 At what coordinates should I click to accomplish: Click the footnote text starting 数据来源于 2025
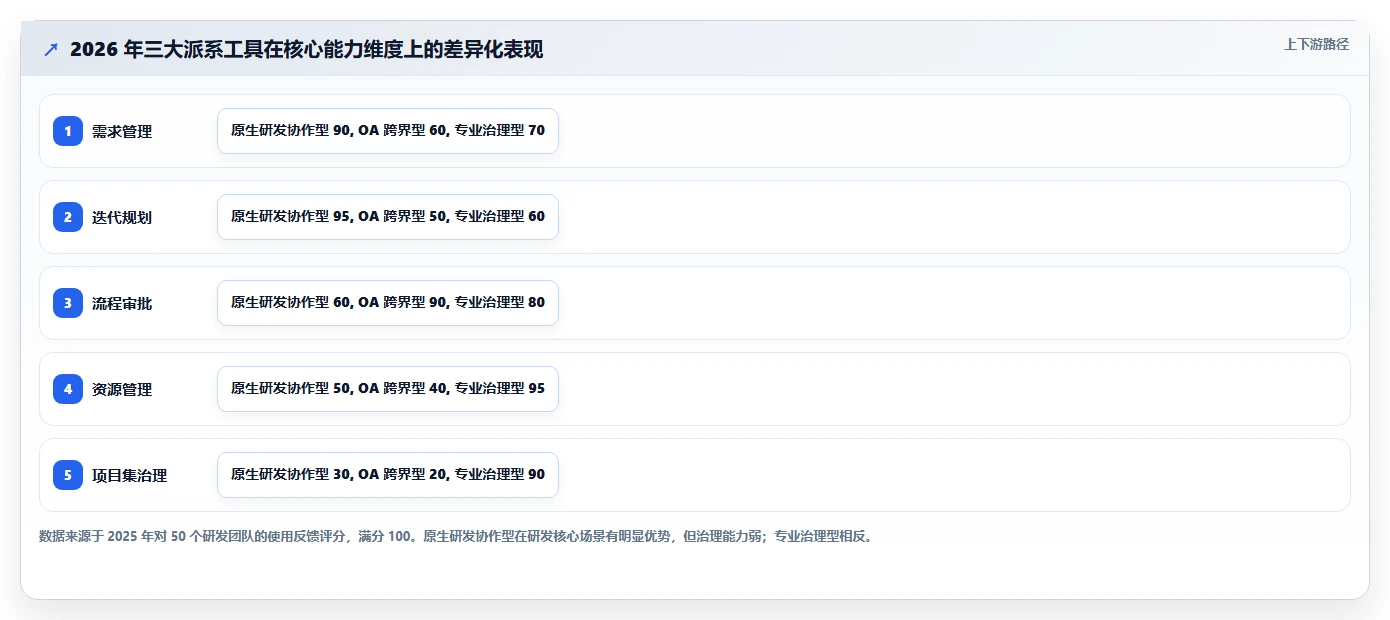[x=457, y=536]
